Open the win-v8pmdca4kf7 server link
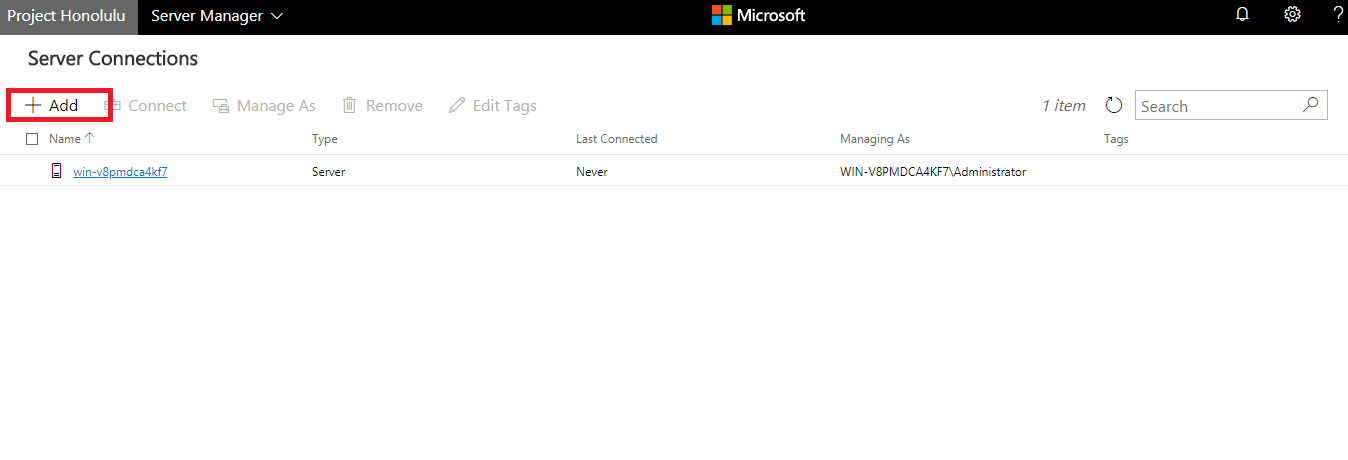The width and height of the screenshot is (1348, 460). (120, 172)
